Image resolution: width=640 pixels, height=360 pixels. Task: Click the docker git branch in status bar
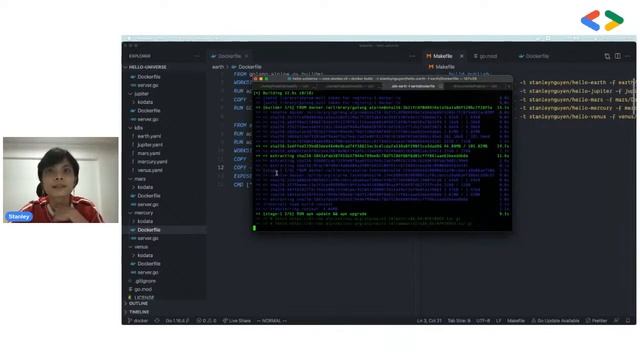(x=138, y=321)
